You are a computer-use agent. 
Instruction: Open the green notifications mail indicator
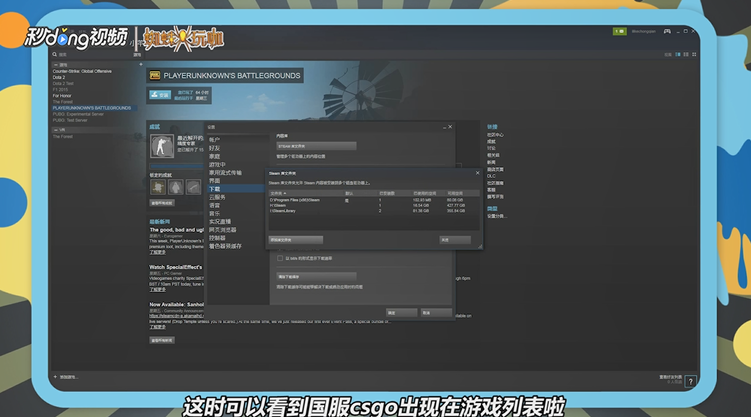[619, 32]
